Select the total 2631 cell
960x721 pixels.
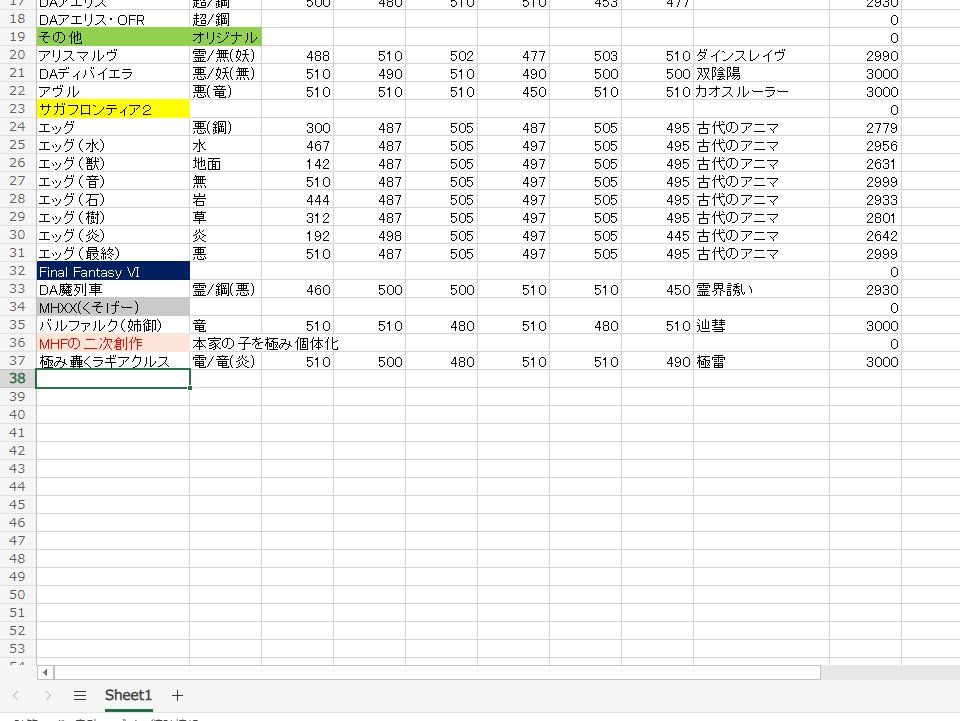coord(865,163)
